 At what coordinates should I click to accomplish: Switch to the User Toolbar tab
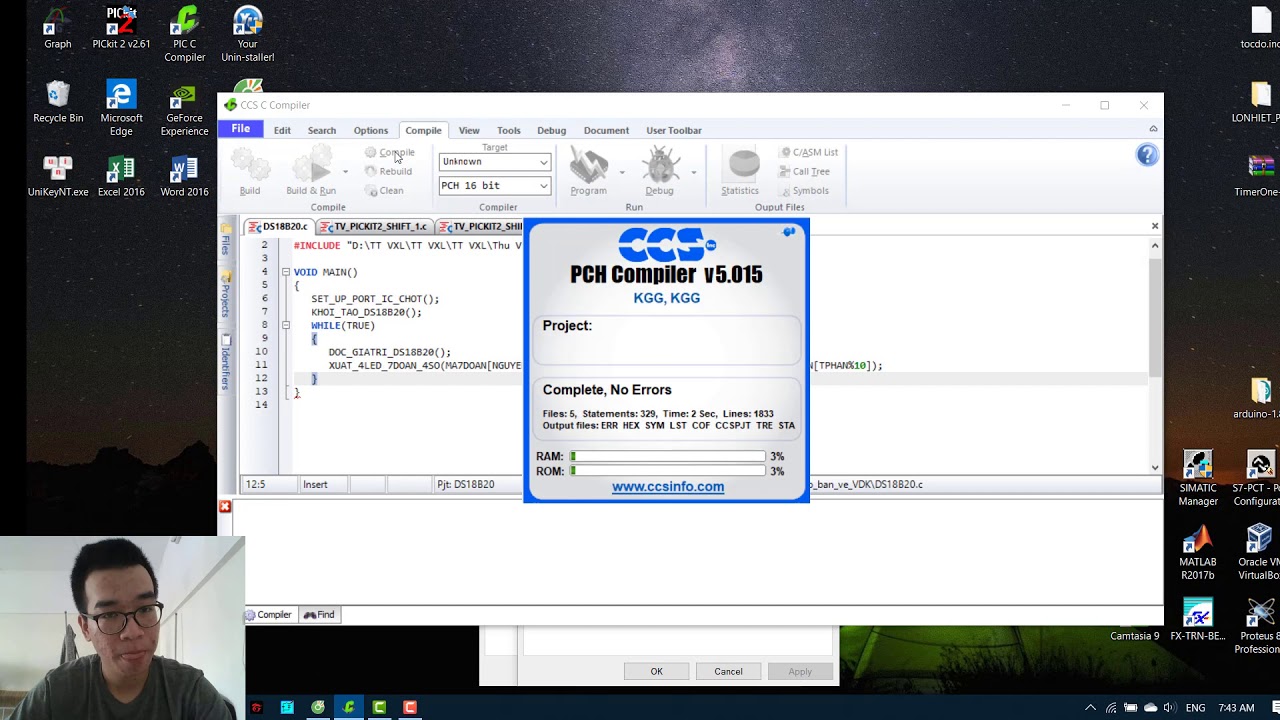[674, 130]
